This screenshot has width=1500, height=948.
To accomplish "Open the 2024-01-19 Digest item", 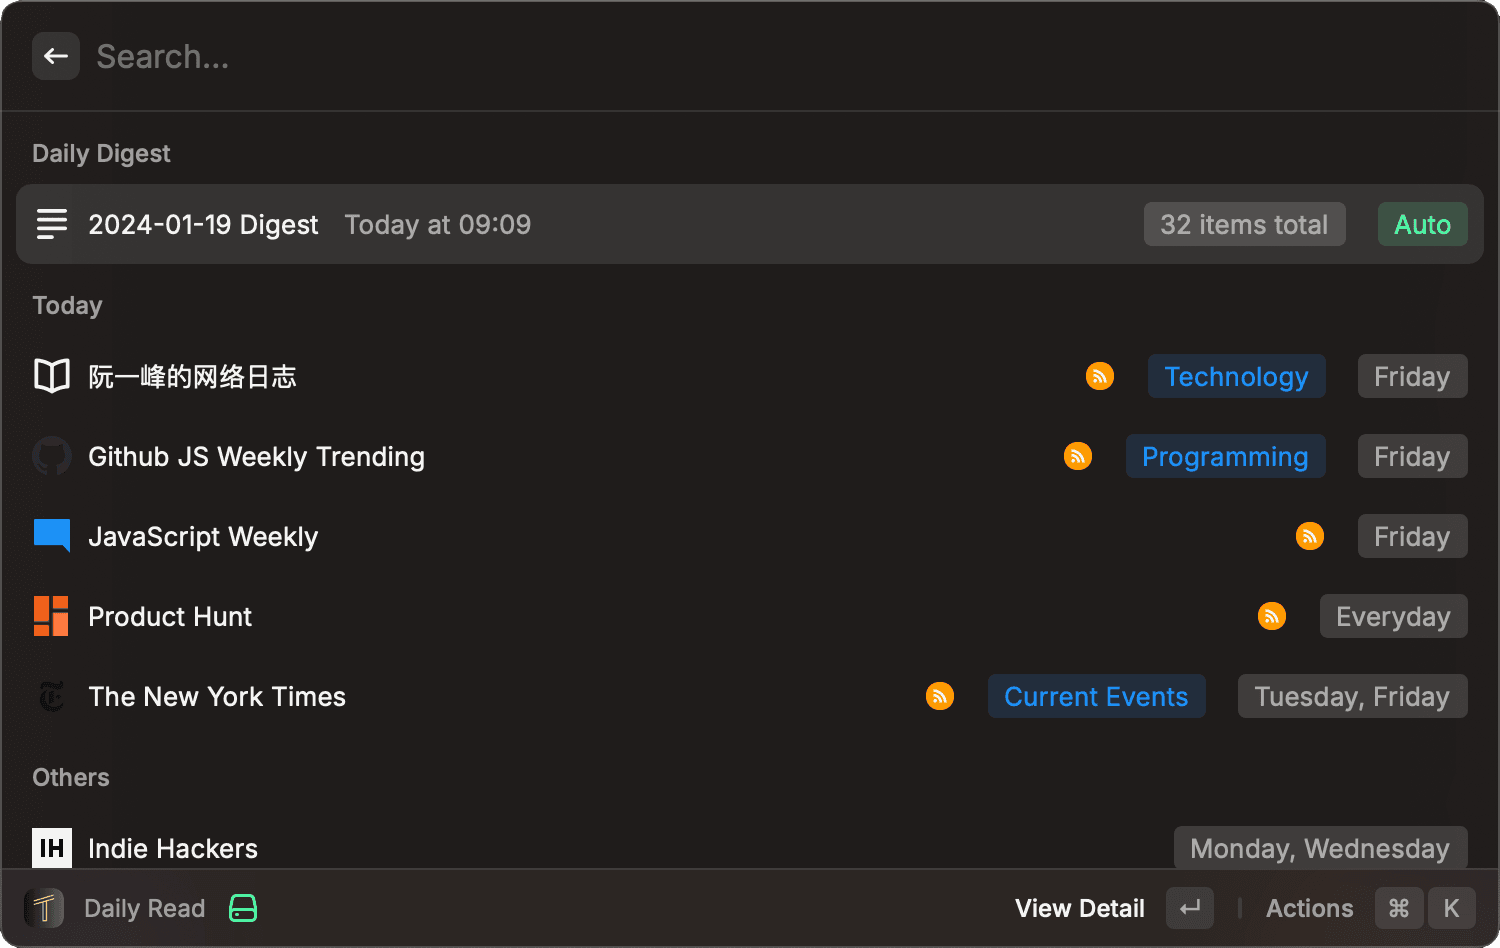I will tap(203, 224).
